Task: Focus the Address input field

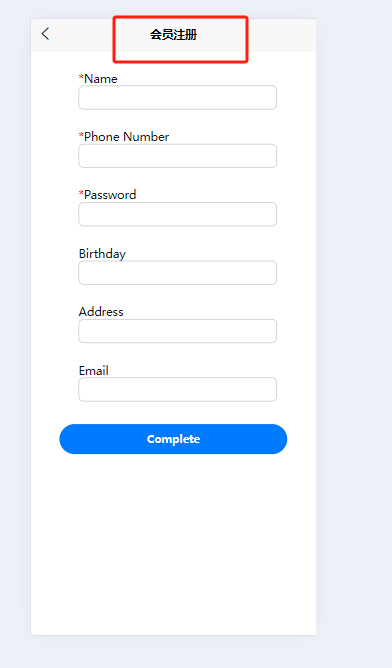Action: (x=178, y=331)
